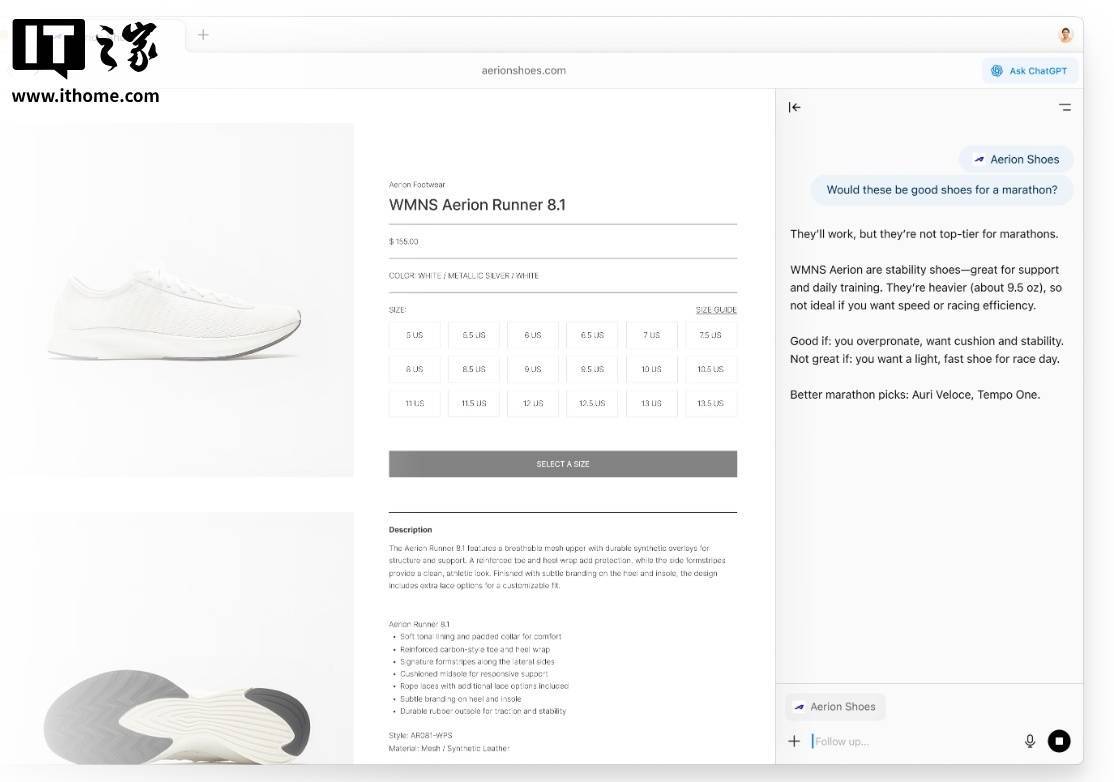Click the Aerion Shoes chip above the input

[x=835, y=707]
